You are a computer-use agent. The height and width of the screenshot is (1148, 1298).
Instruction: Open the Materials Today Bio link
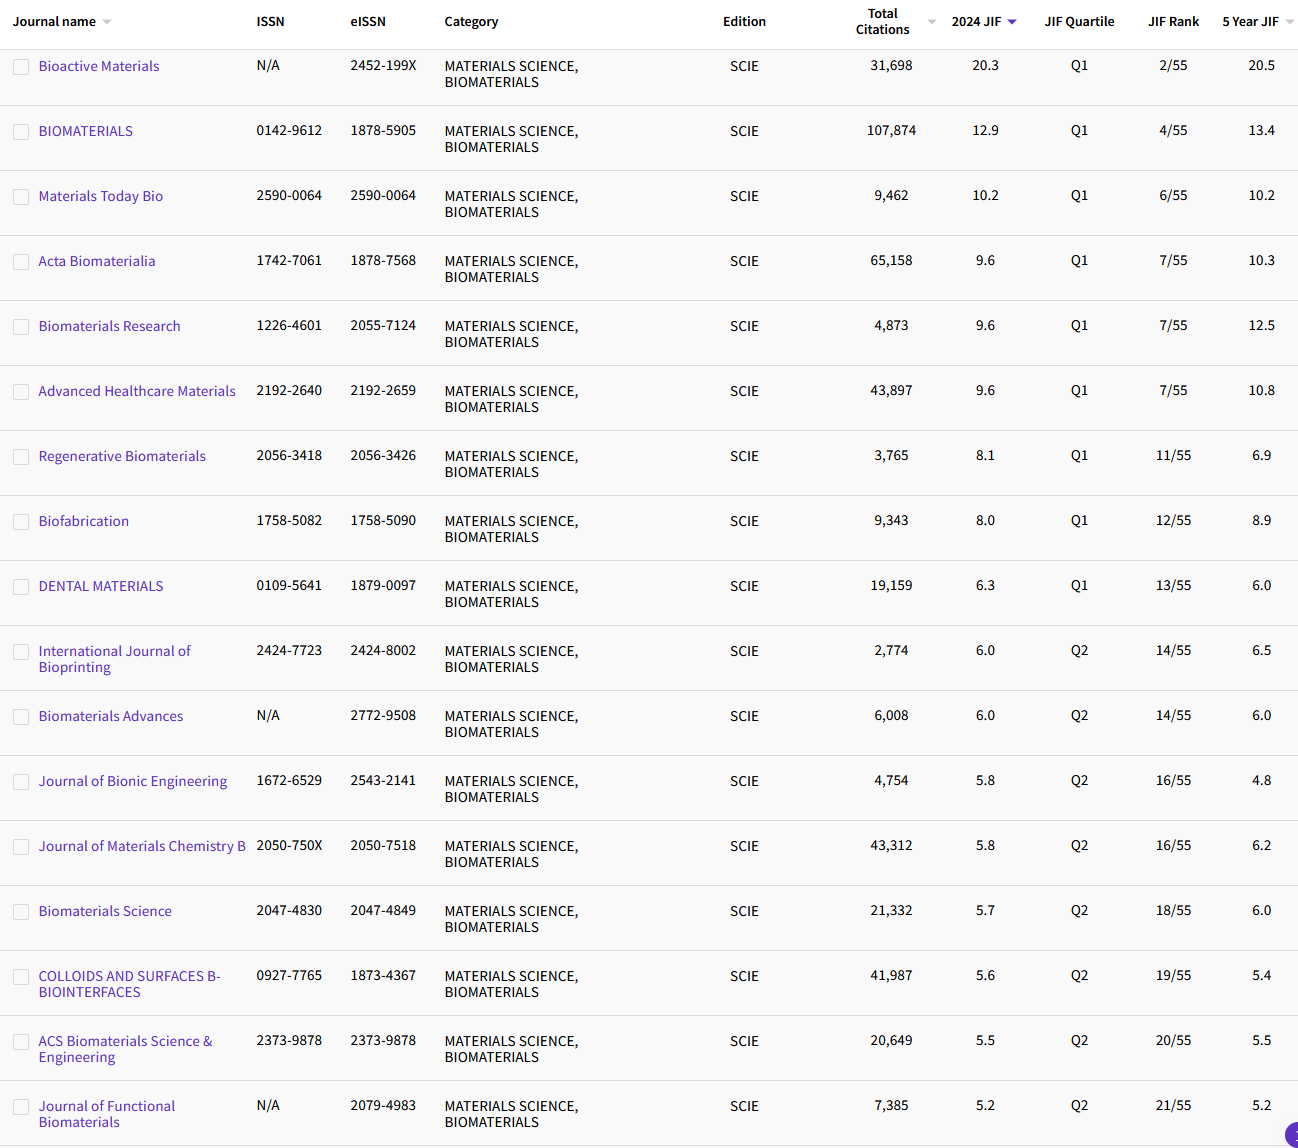point(101,196)
